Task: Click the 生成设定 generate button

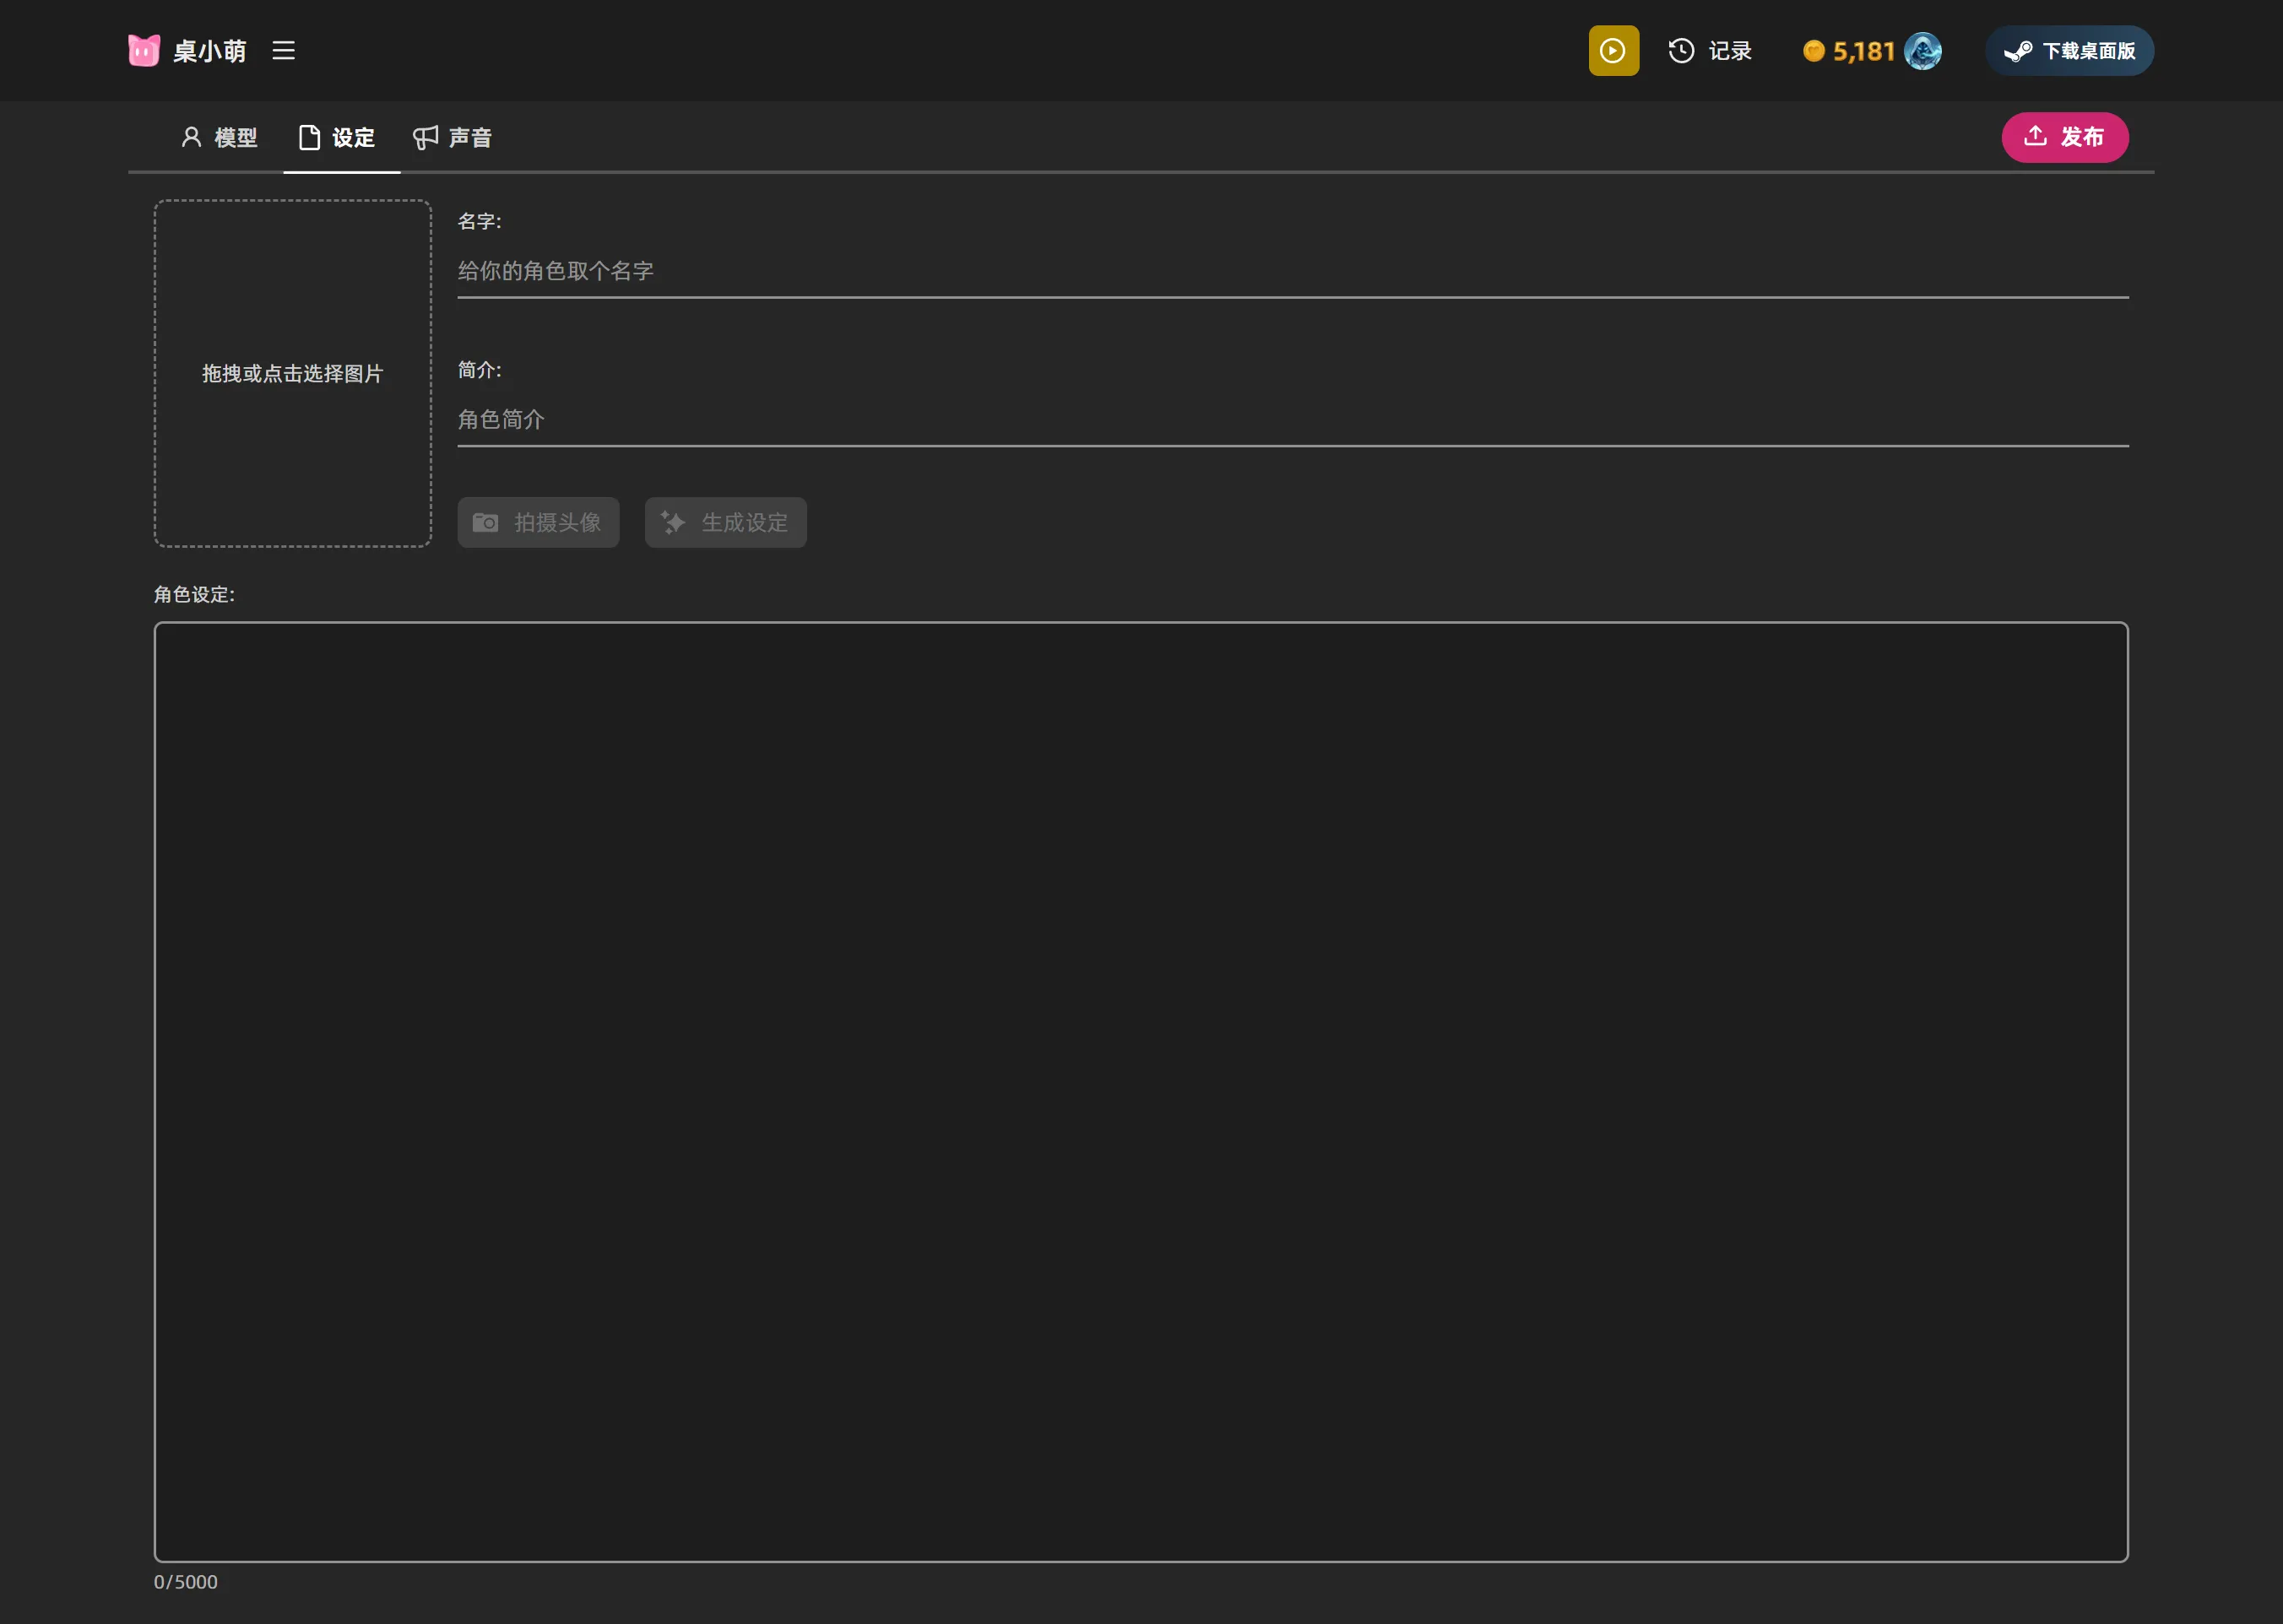Action: coord(725,522)
